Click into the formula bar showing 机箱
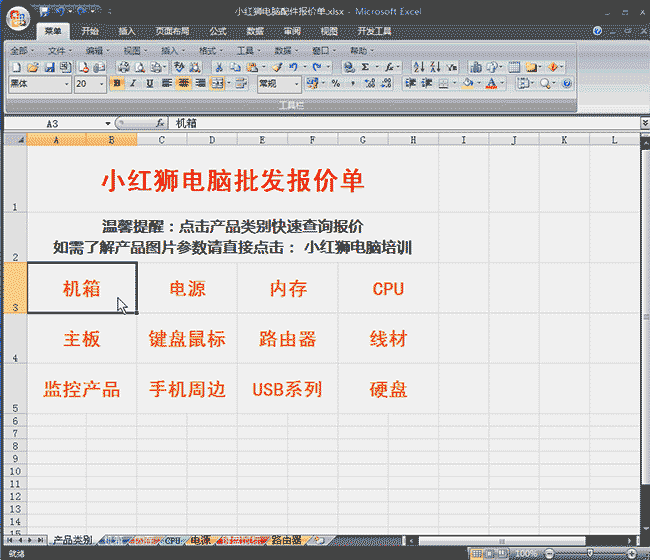 [404, 123]
